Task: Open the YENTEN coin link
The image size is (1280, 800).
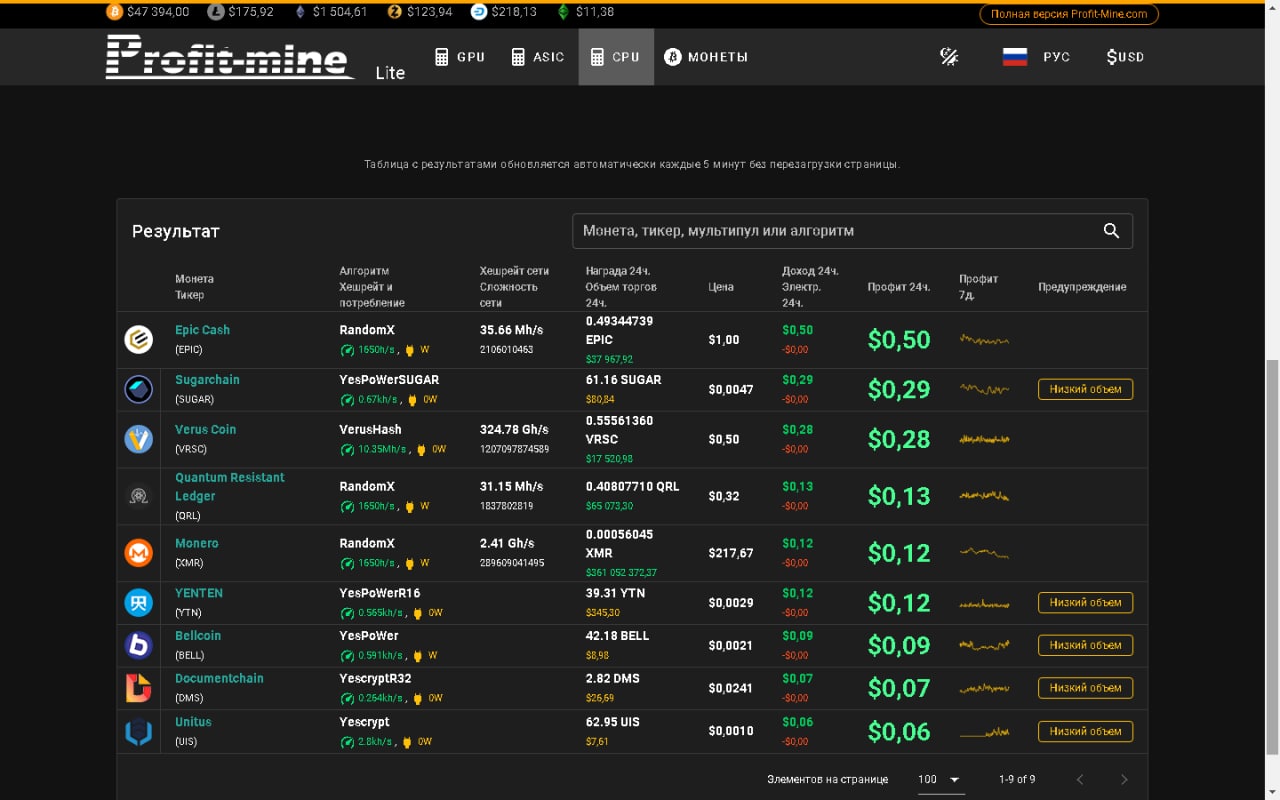Action: pos(199,593)
